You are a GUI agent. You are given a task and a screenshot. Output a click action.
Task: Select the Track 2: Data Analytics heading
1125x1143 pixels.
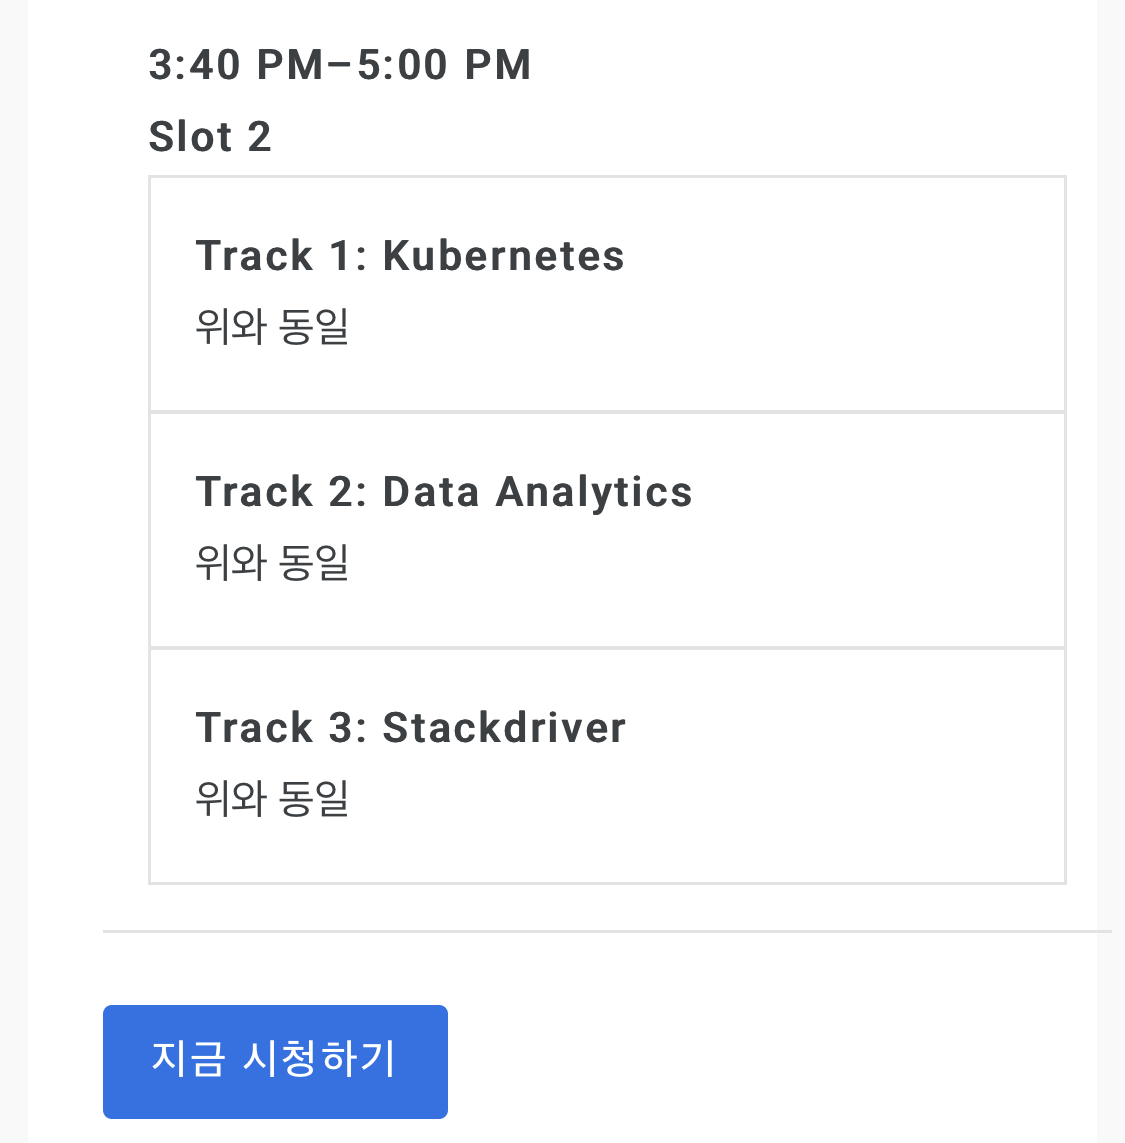pyautogui.click(x=443, y=492)
